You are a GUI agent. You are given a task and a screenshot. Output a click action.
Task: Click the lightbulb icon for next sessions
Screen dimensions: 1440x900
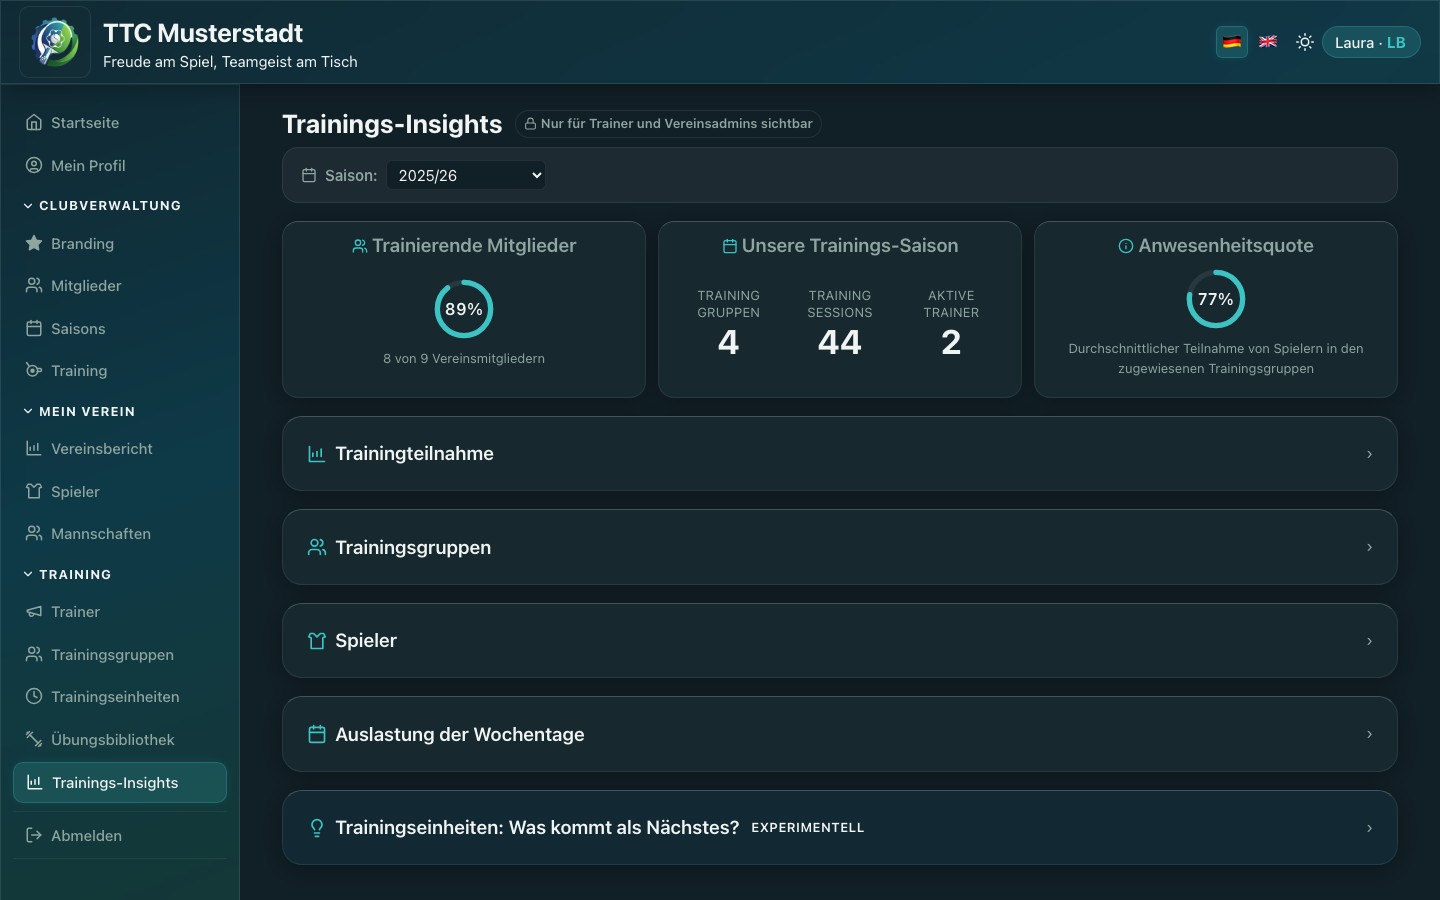pos(317,828)
